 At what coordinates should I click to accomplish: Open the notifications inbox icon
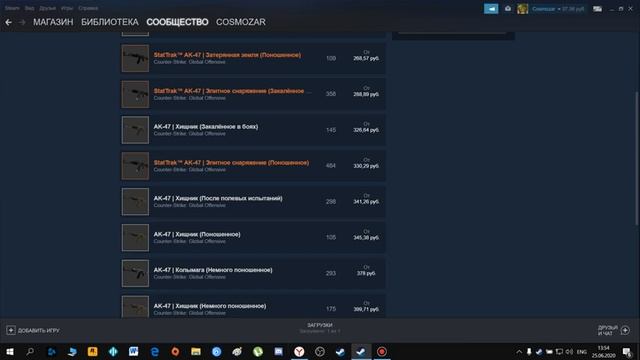click(508, 9)
